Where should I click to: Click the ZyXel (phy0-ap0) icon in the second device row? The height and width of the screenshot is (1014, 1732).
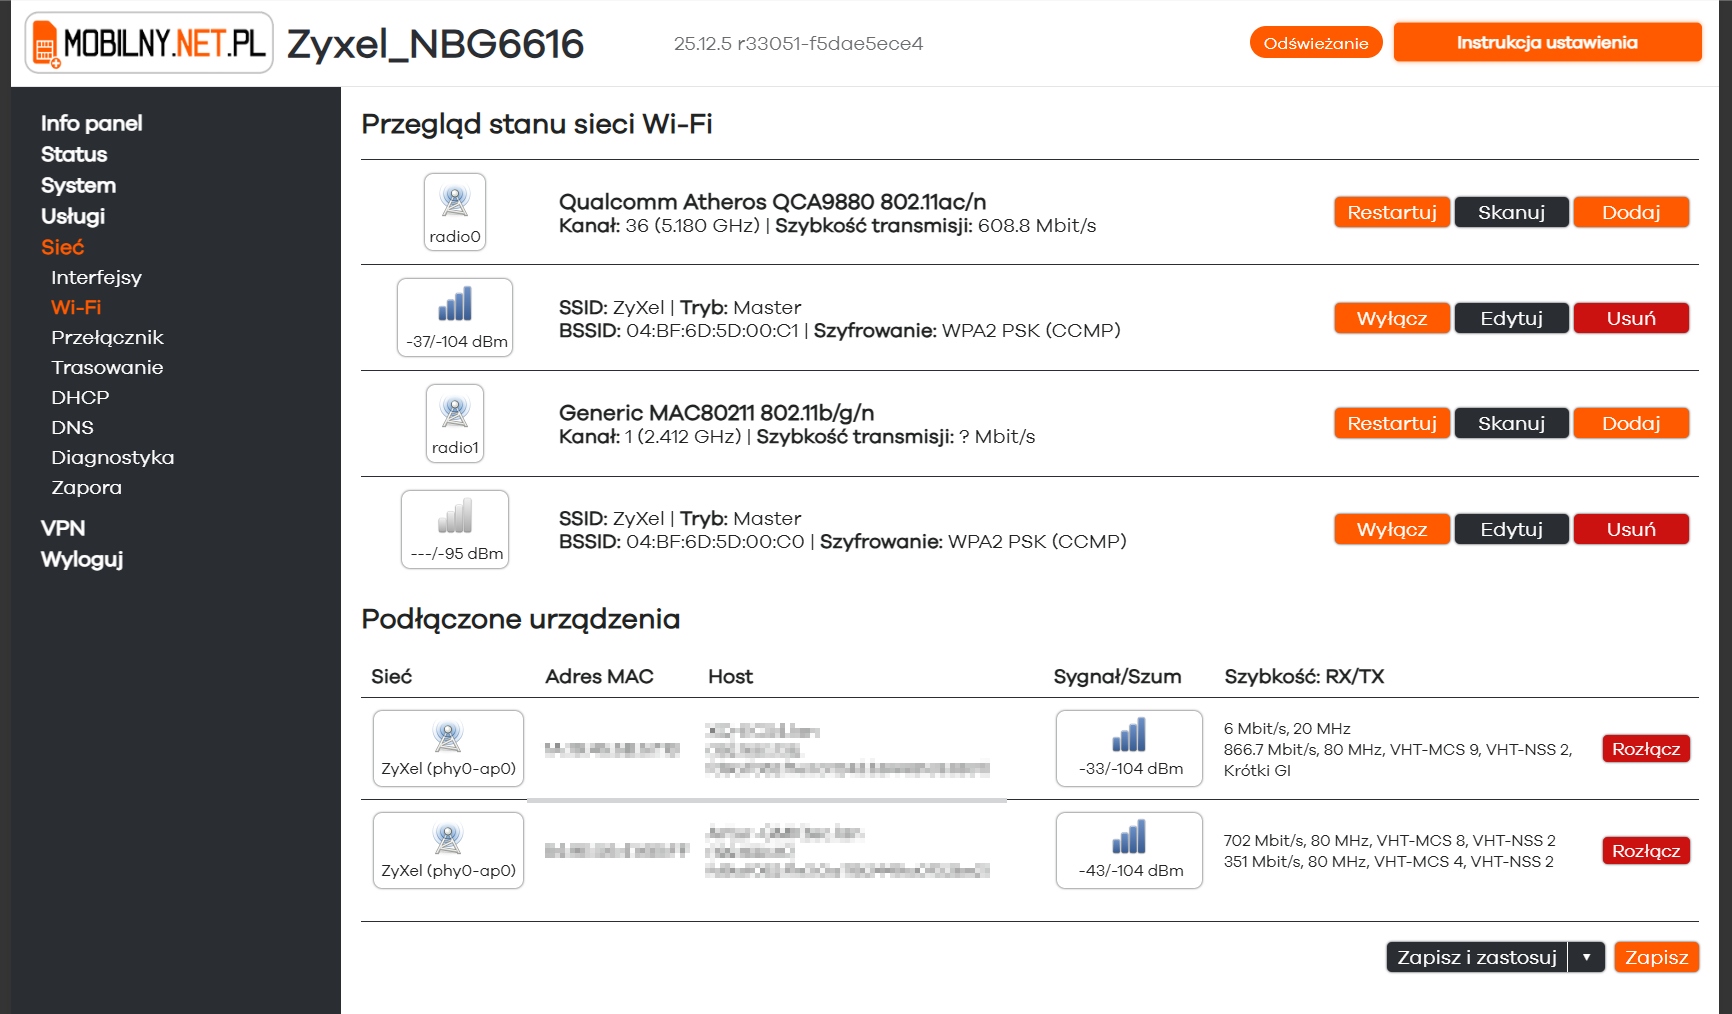point(448,851)
